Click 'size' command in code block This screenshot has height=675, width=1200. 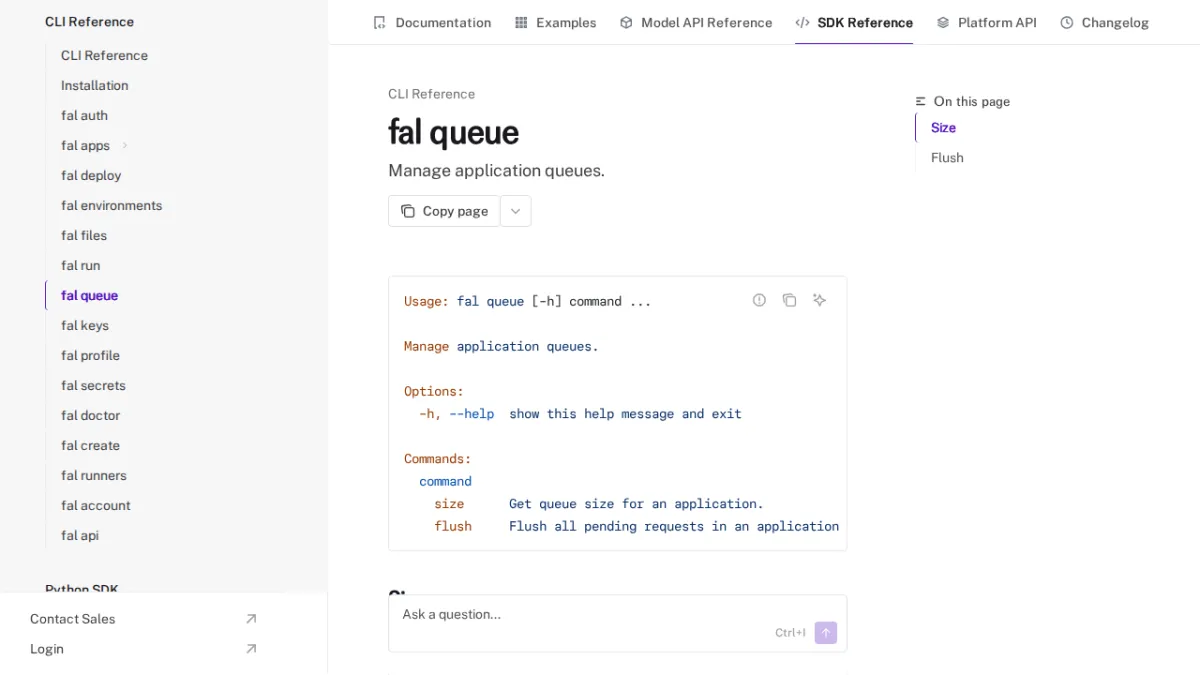click(x=449, y=503)
